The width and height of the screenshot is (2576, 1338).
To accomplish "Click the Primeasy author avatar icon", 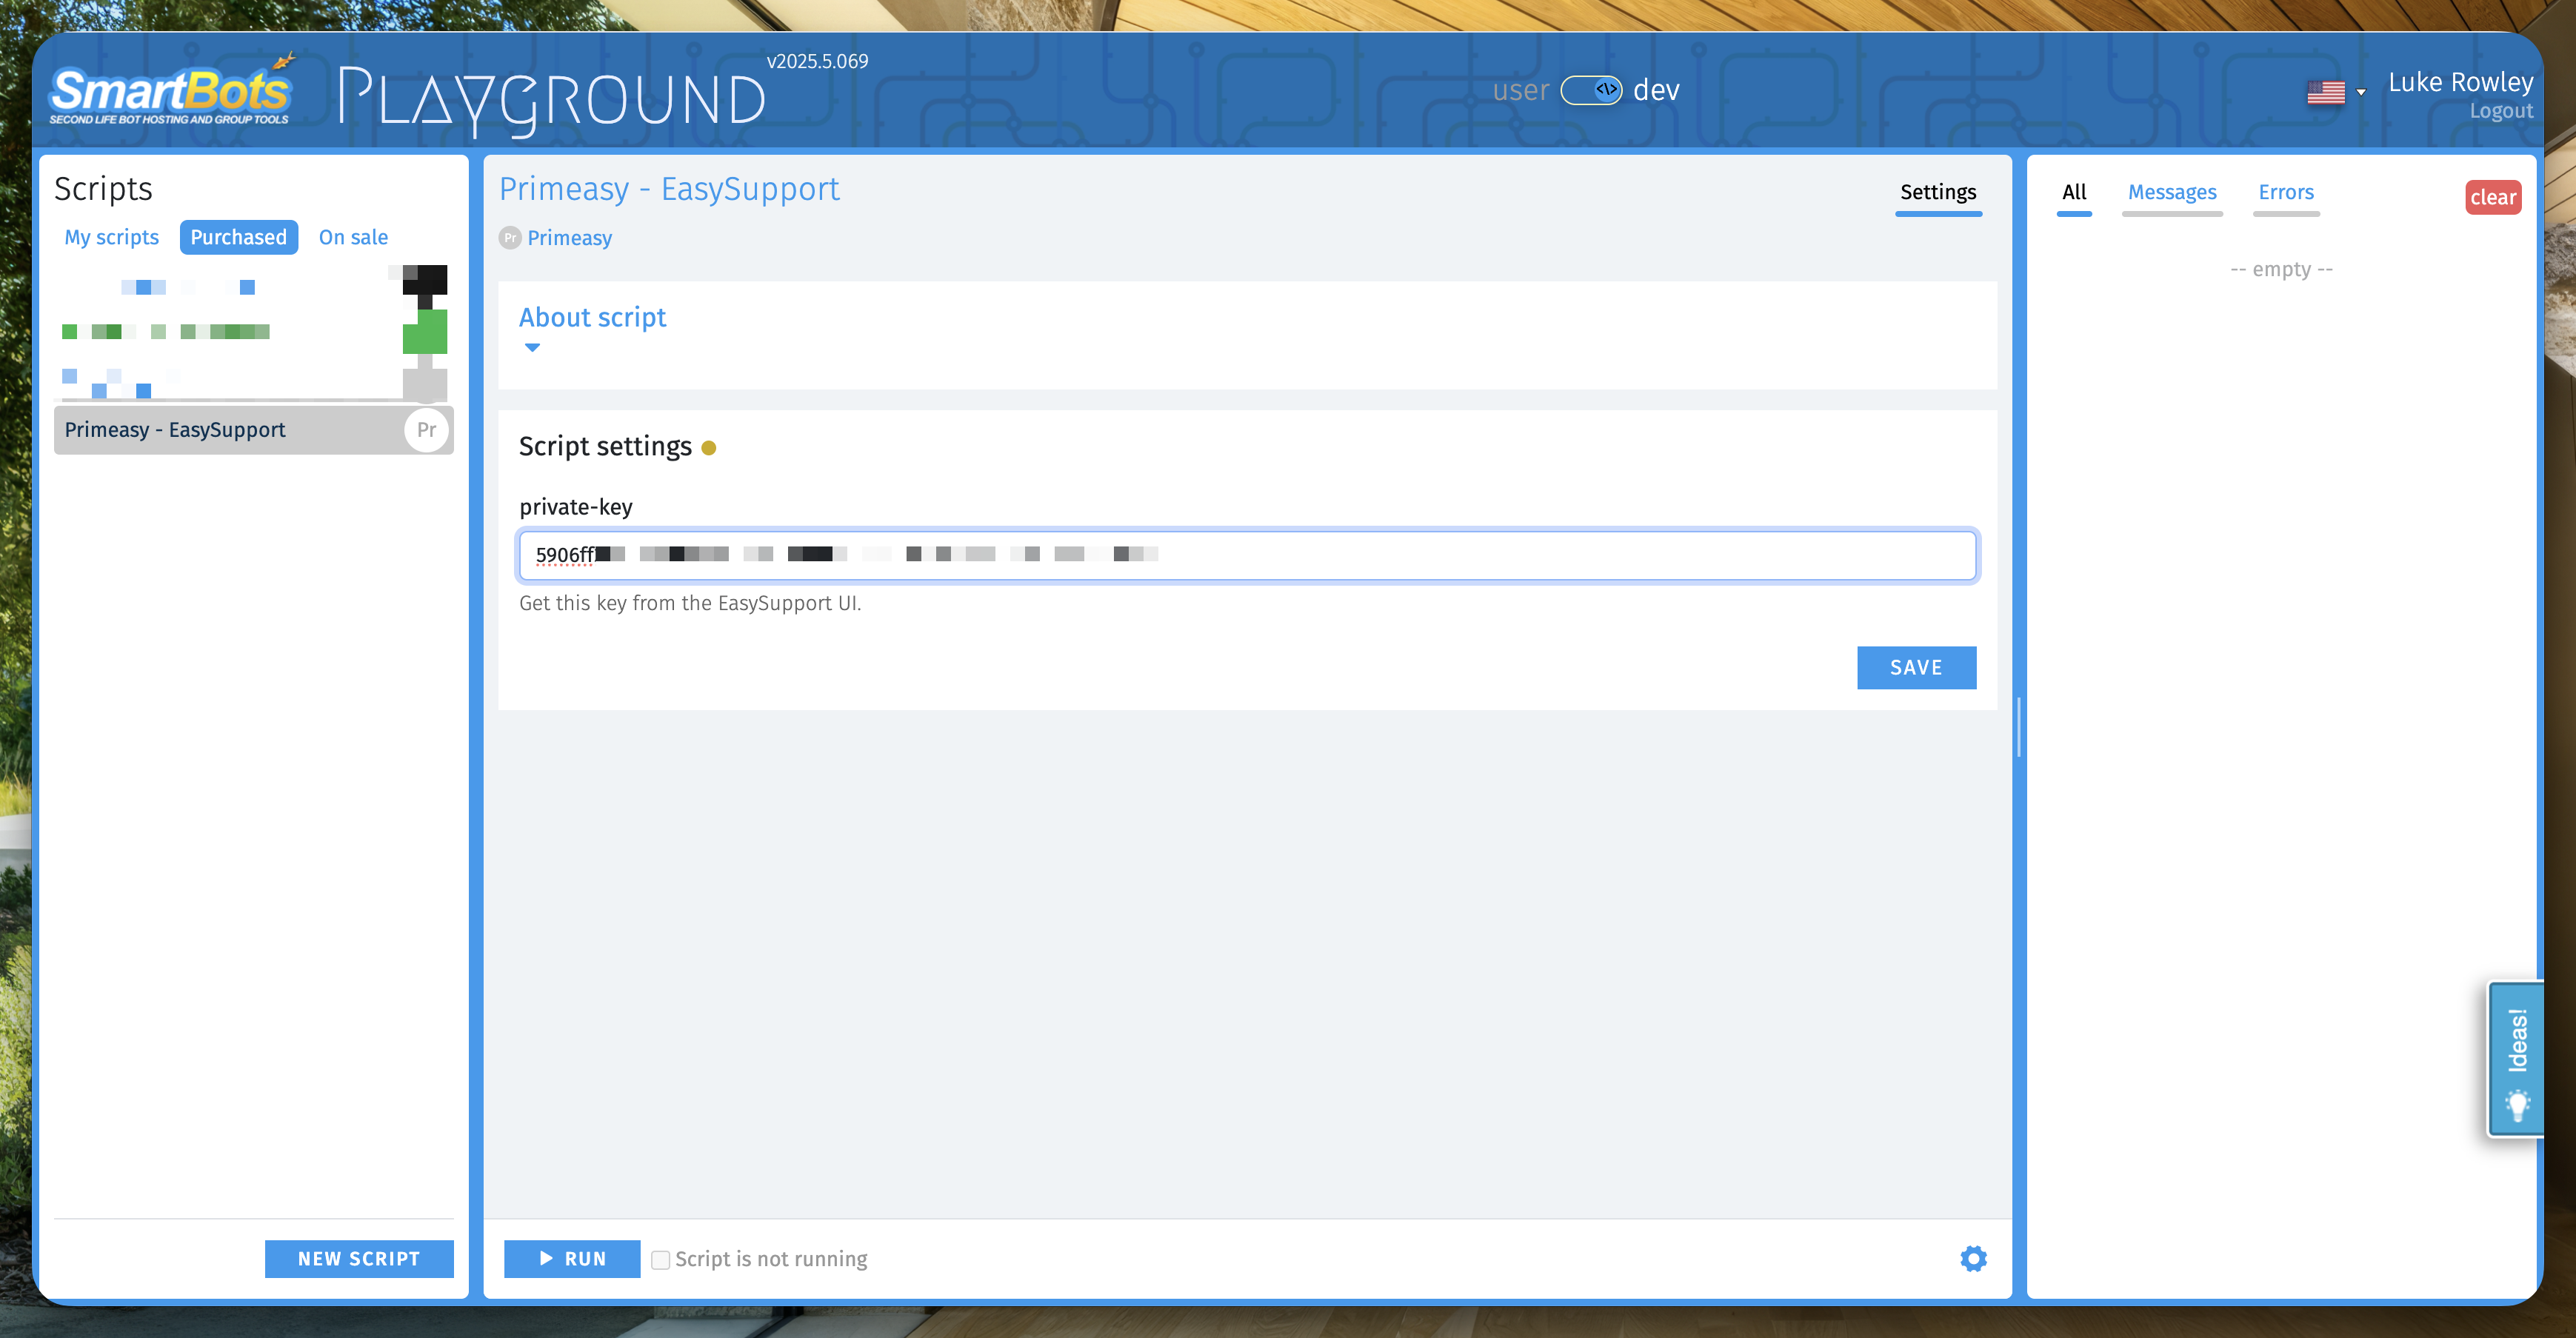I will click(x=510, y=238).
